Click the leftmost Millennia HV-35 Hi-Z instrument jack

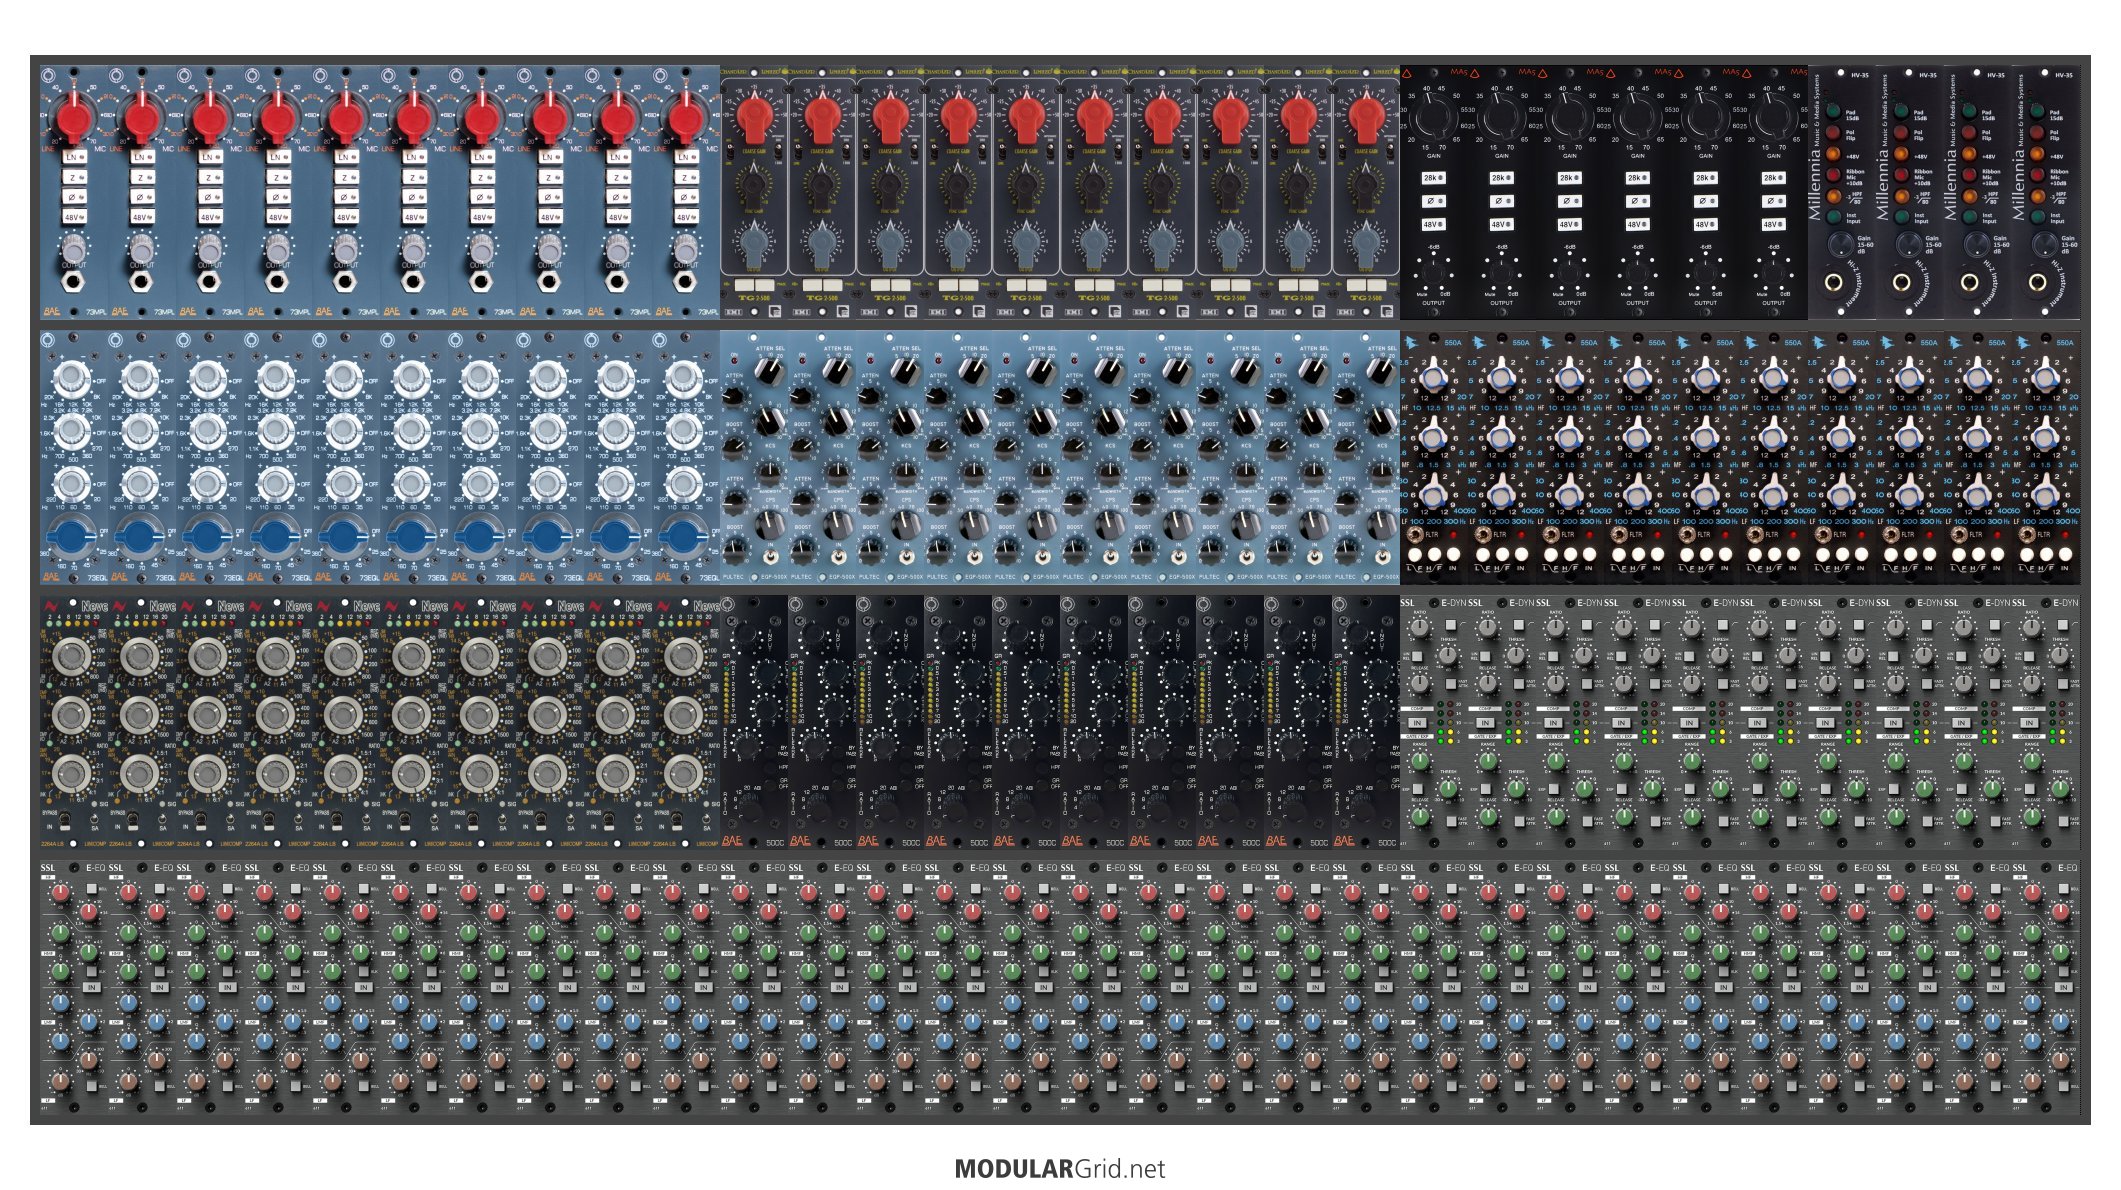tap(1832, 283)
